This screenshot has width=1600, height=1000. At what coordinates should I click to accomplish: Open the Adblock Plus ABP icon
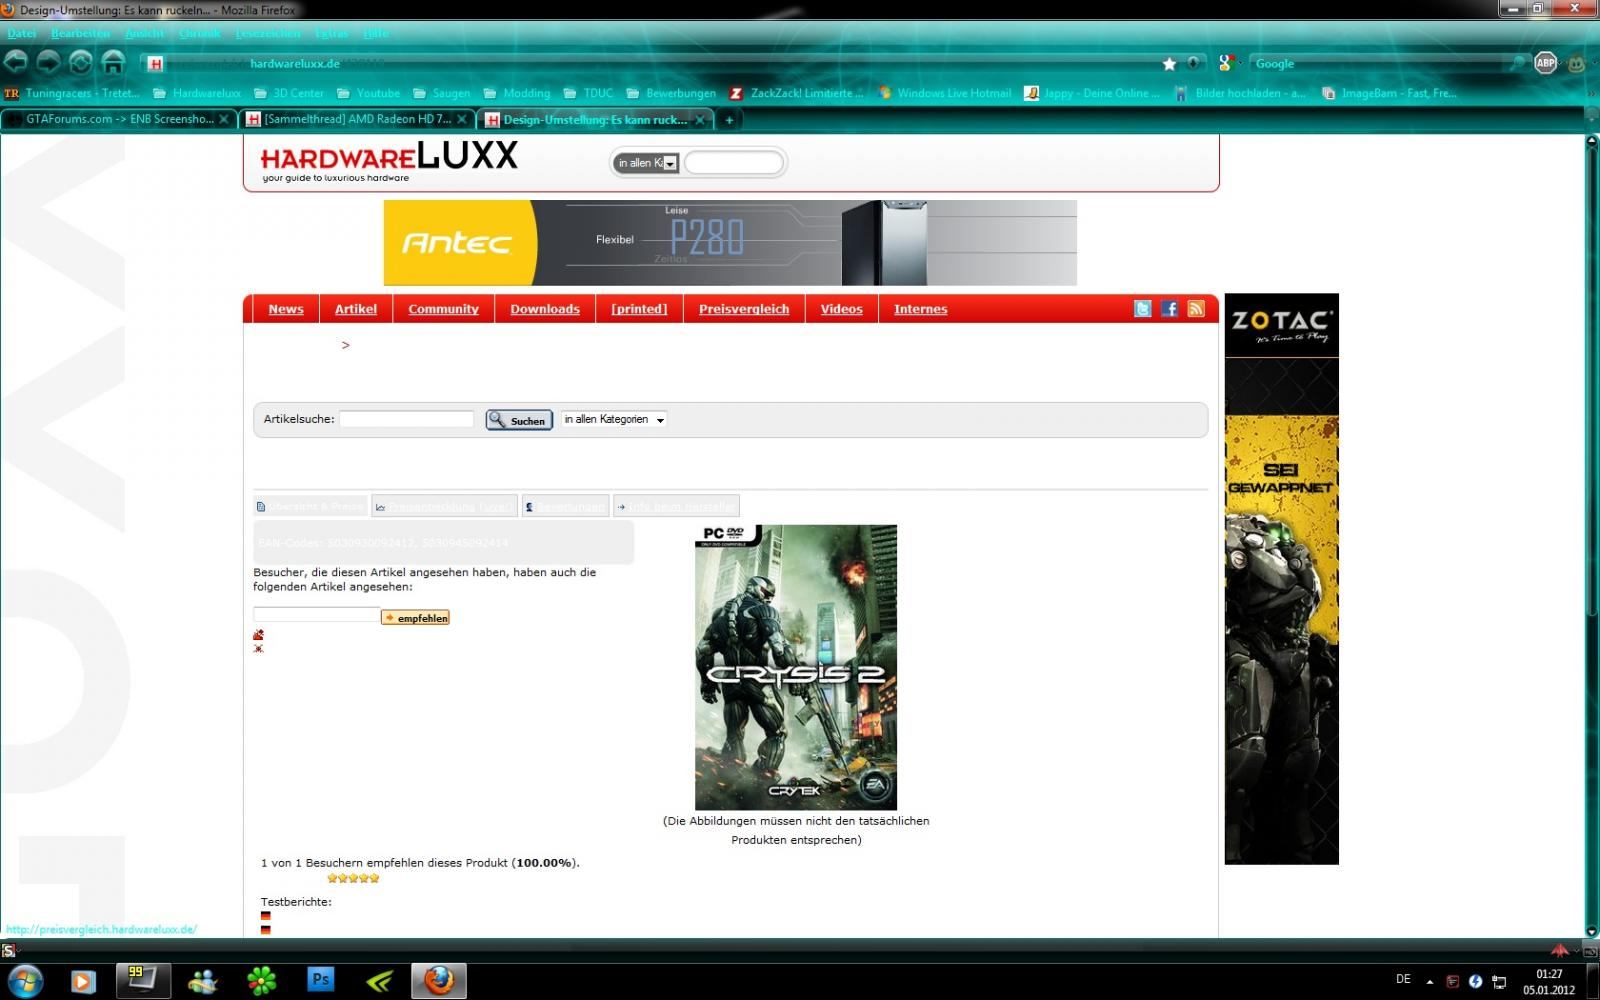coord(1545,63)
